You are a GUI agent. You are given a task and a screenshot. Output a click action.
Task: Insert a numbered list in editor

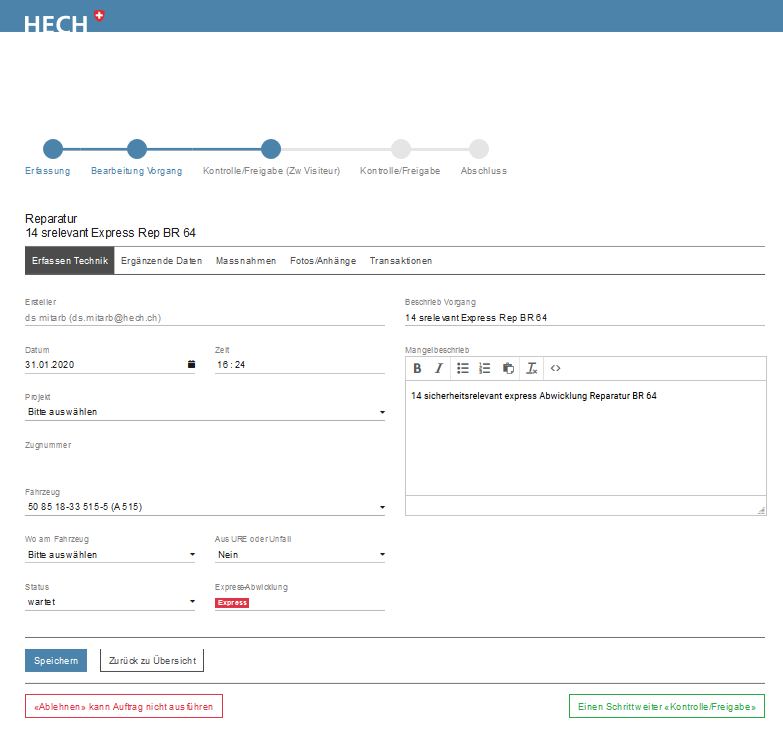click(x=485, y=368)
